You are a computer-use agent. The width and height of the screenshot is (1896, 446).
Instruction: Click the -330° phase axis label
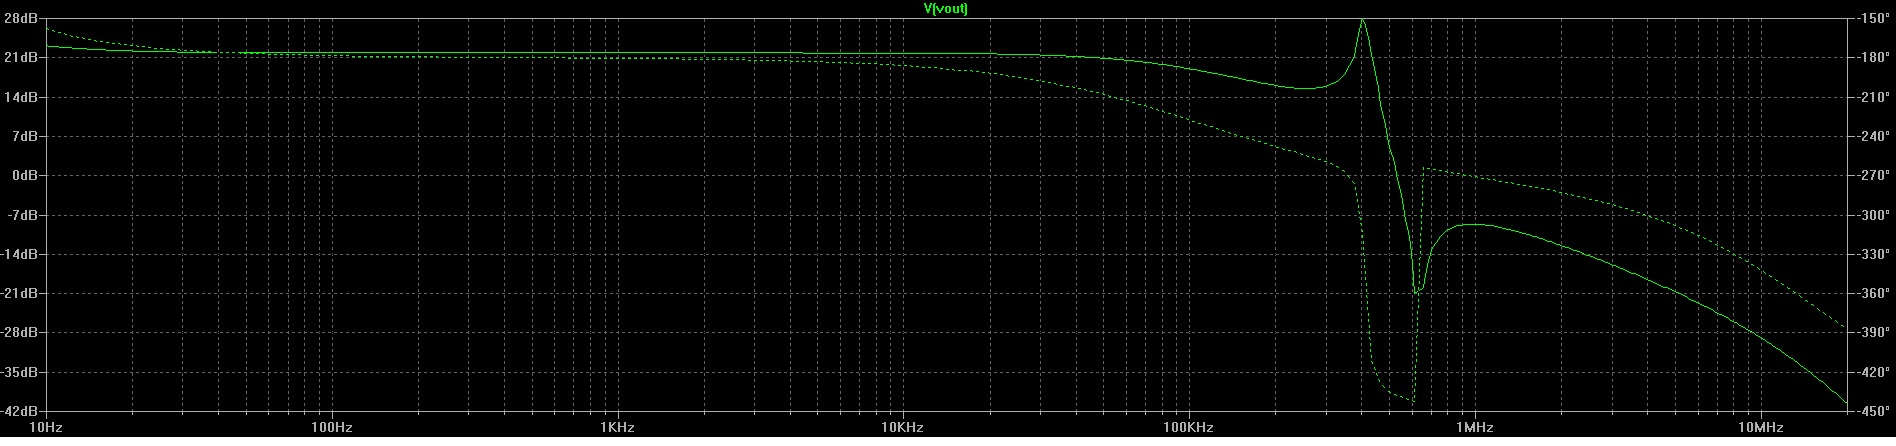1874,254
